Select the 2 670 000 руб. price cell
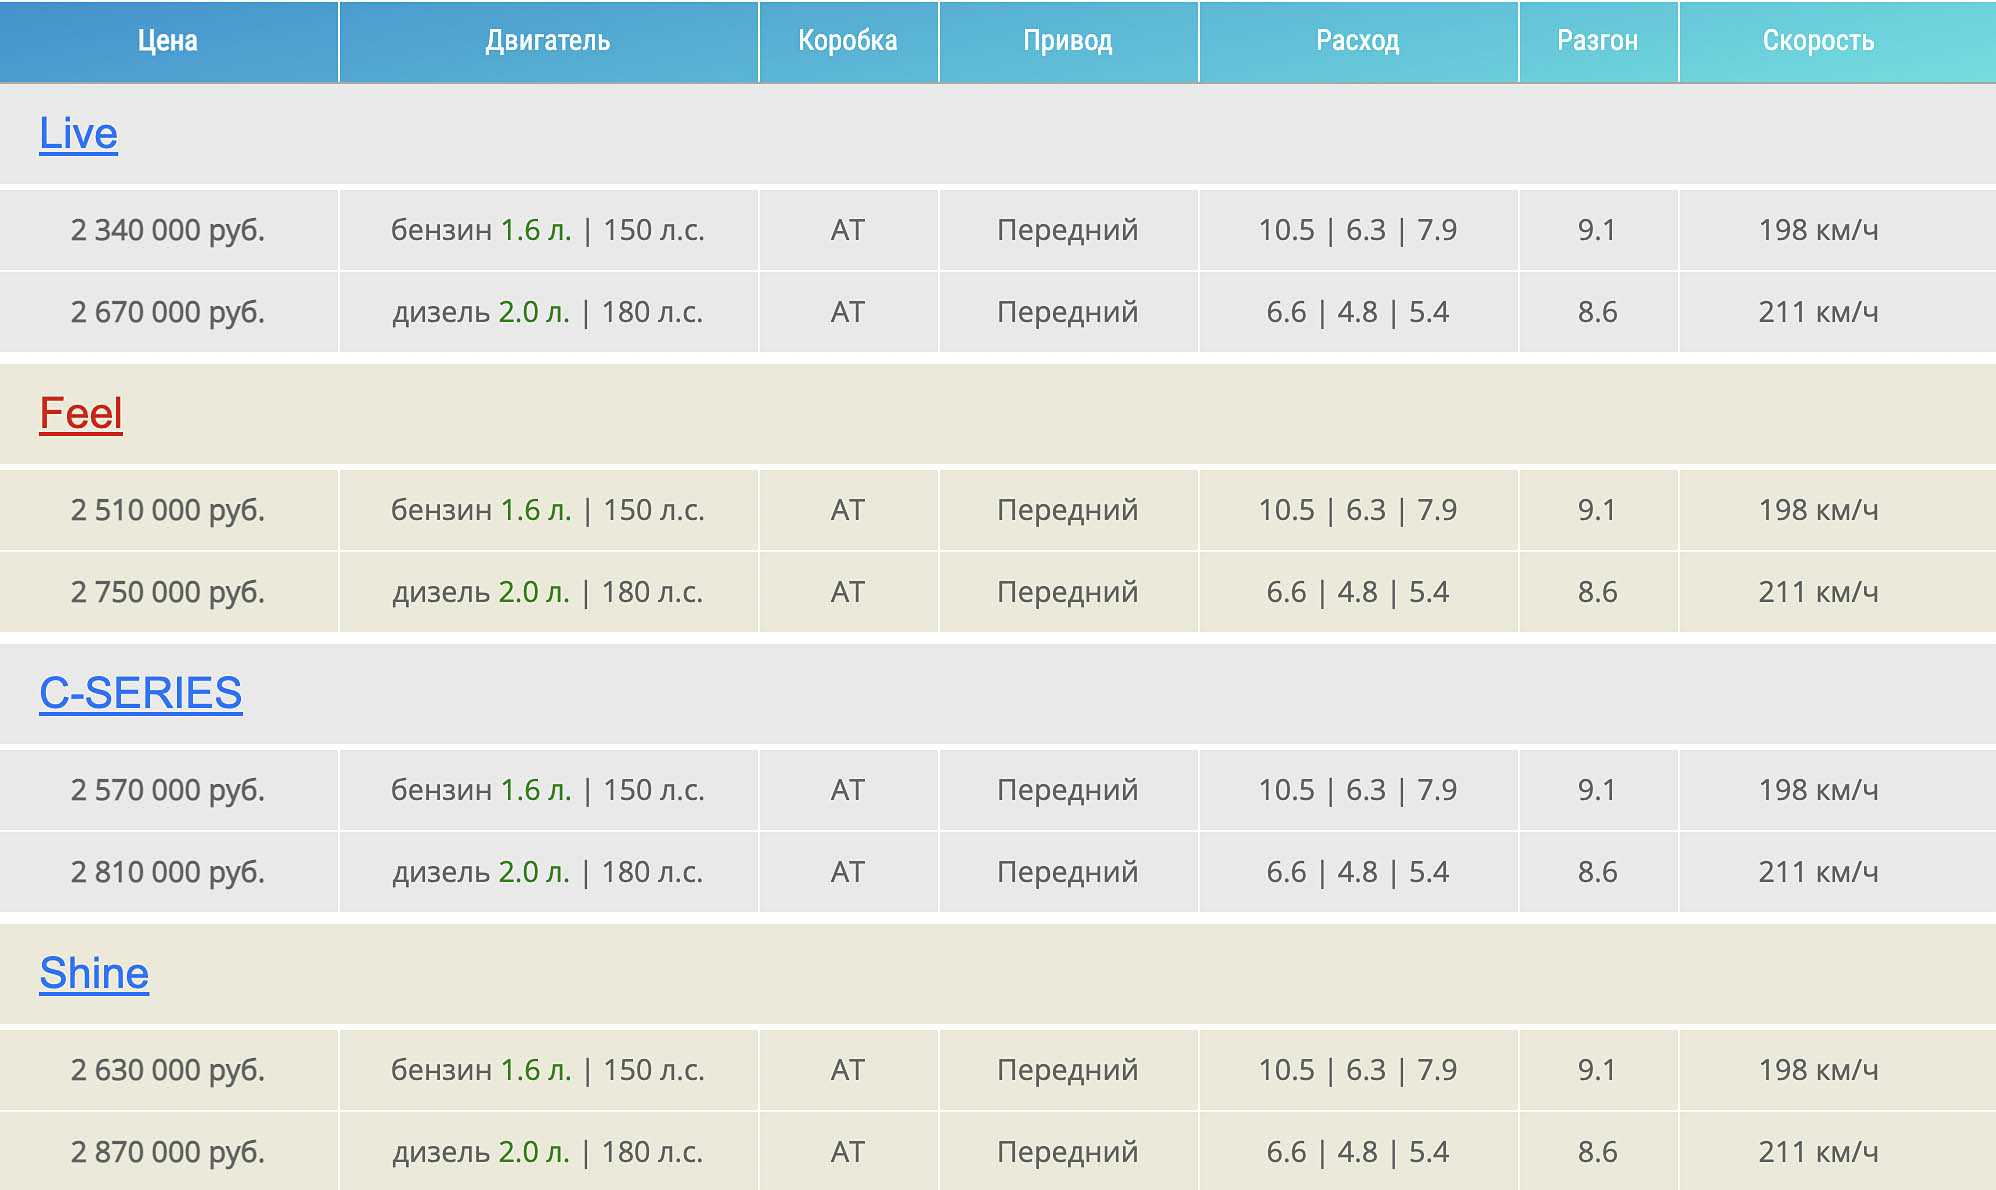The image size is (1996, 1190). [x=168, y=313]
